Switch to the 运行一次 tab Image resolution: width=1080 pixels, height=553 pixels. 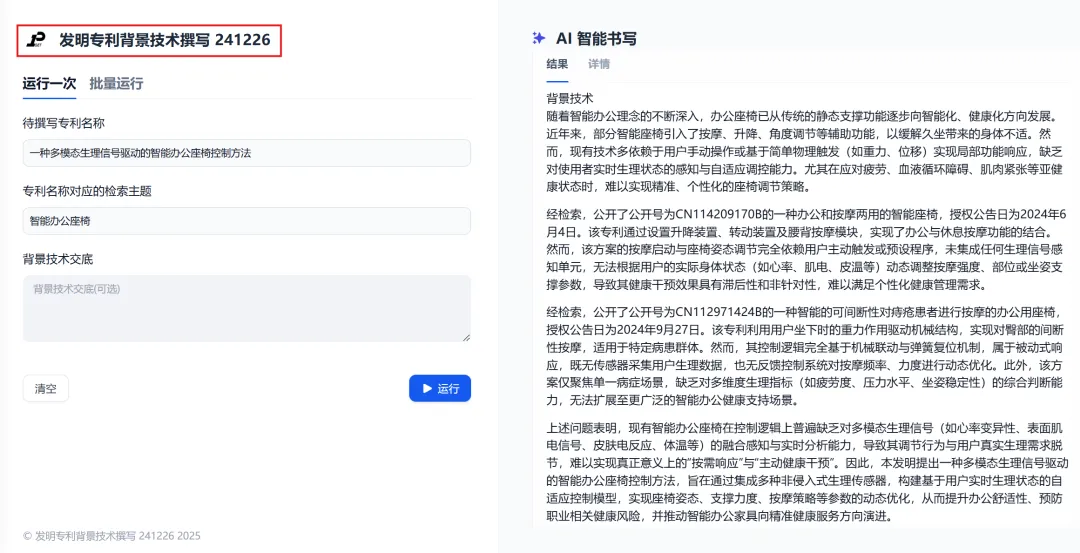[x=49, y=83]
